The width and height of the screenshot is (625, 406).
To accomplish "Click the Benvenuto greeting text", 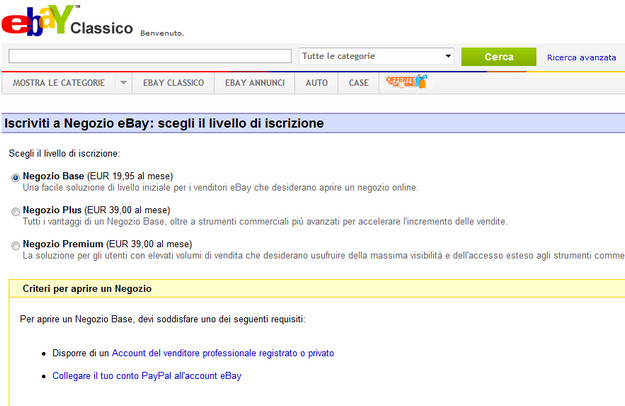I will [162, 33].
